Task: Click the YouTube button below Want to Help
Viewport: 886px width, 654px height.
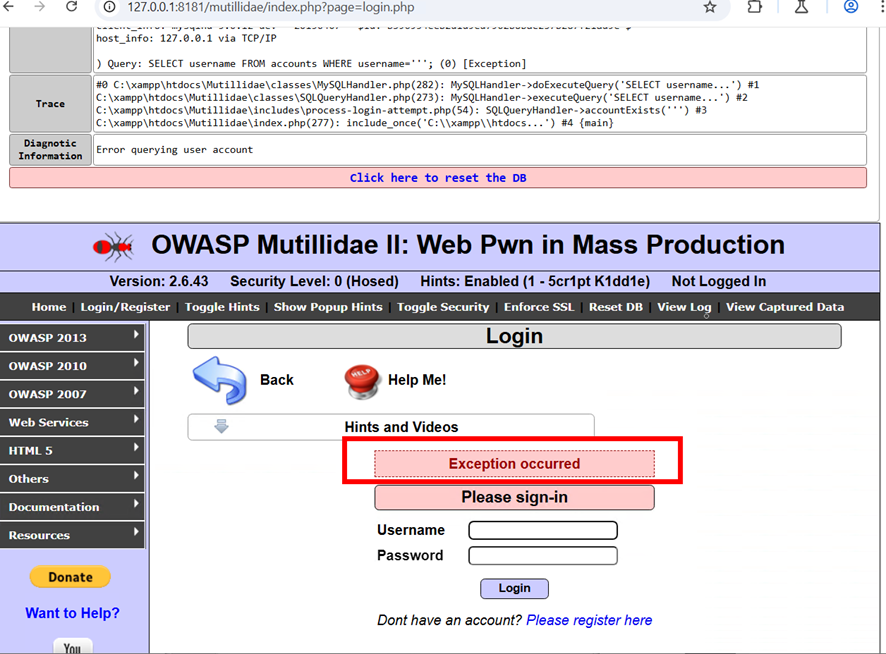Action: (x=72, y=647)
